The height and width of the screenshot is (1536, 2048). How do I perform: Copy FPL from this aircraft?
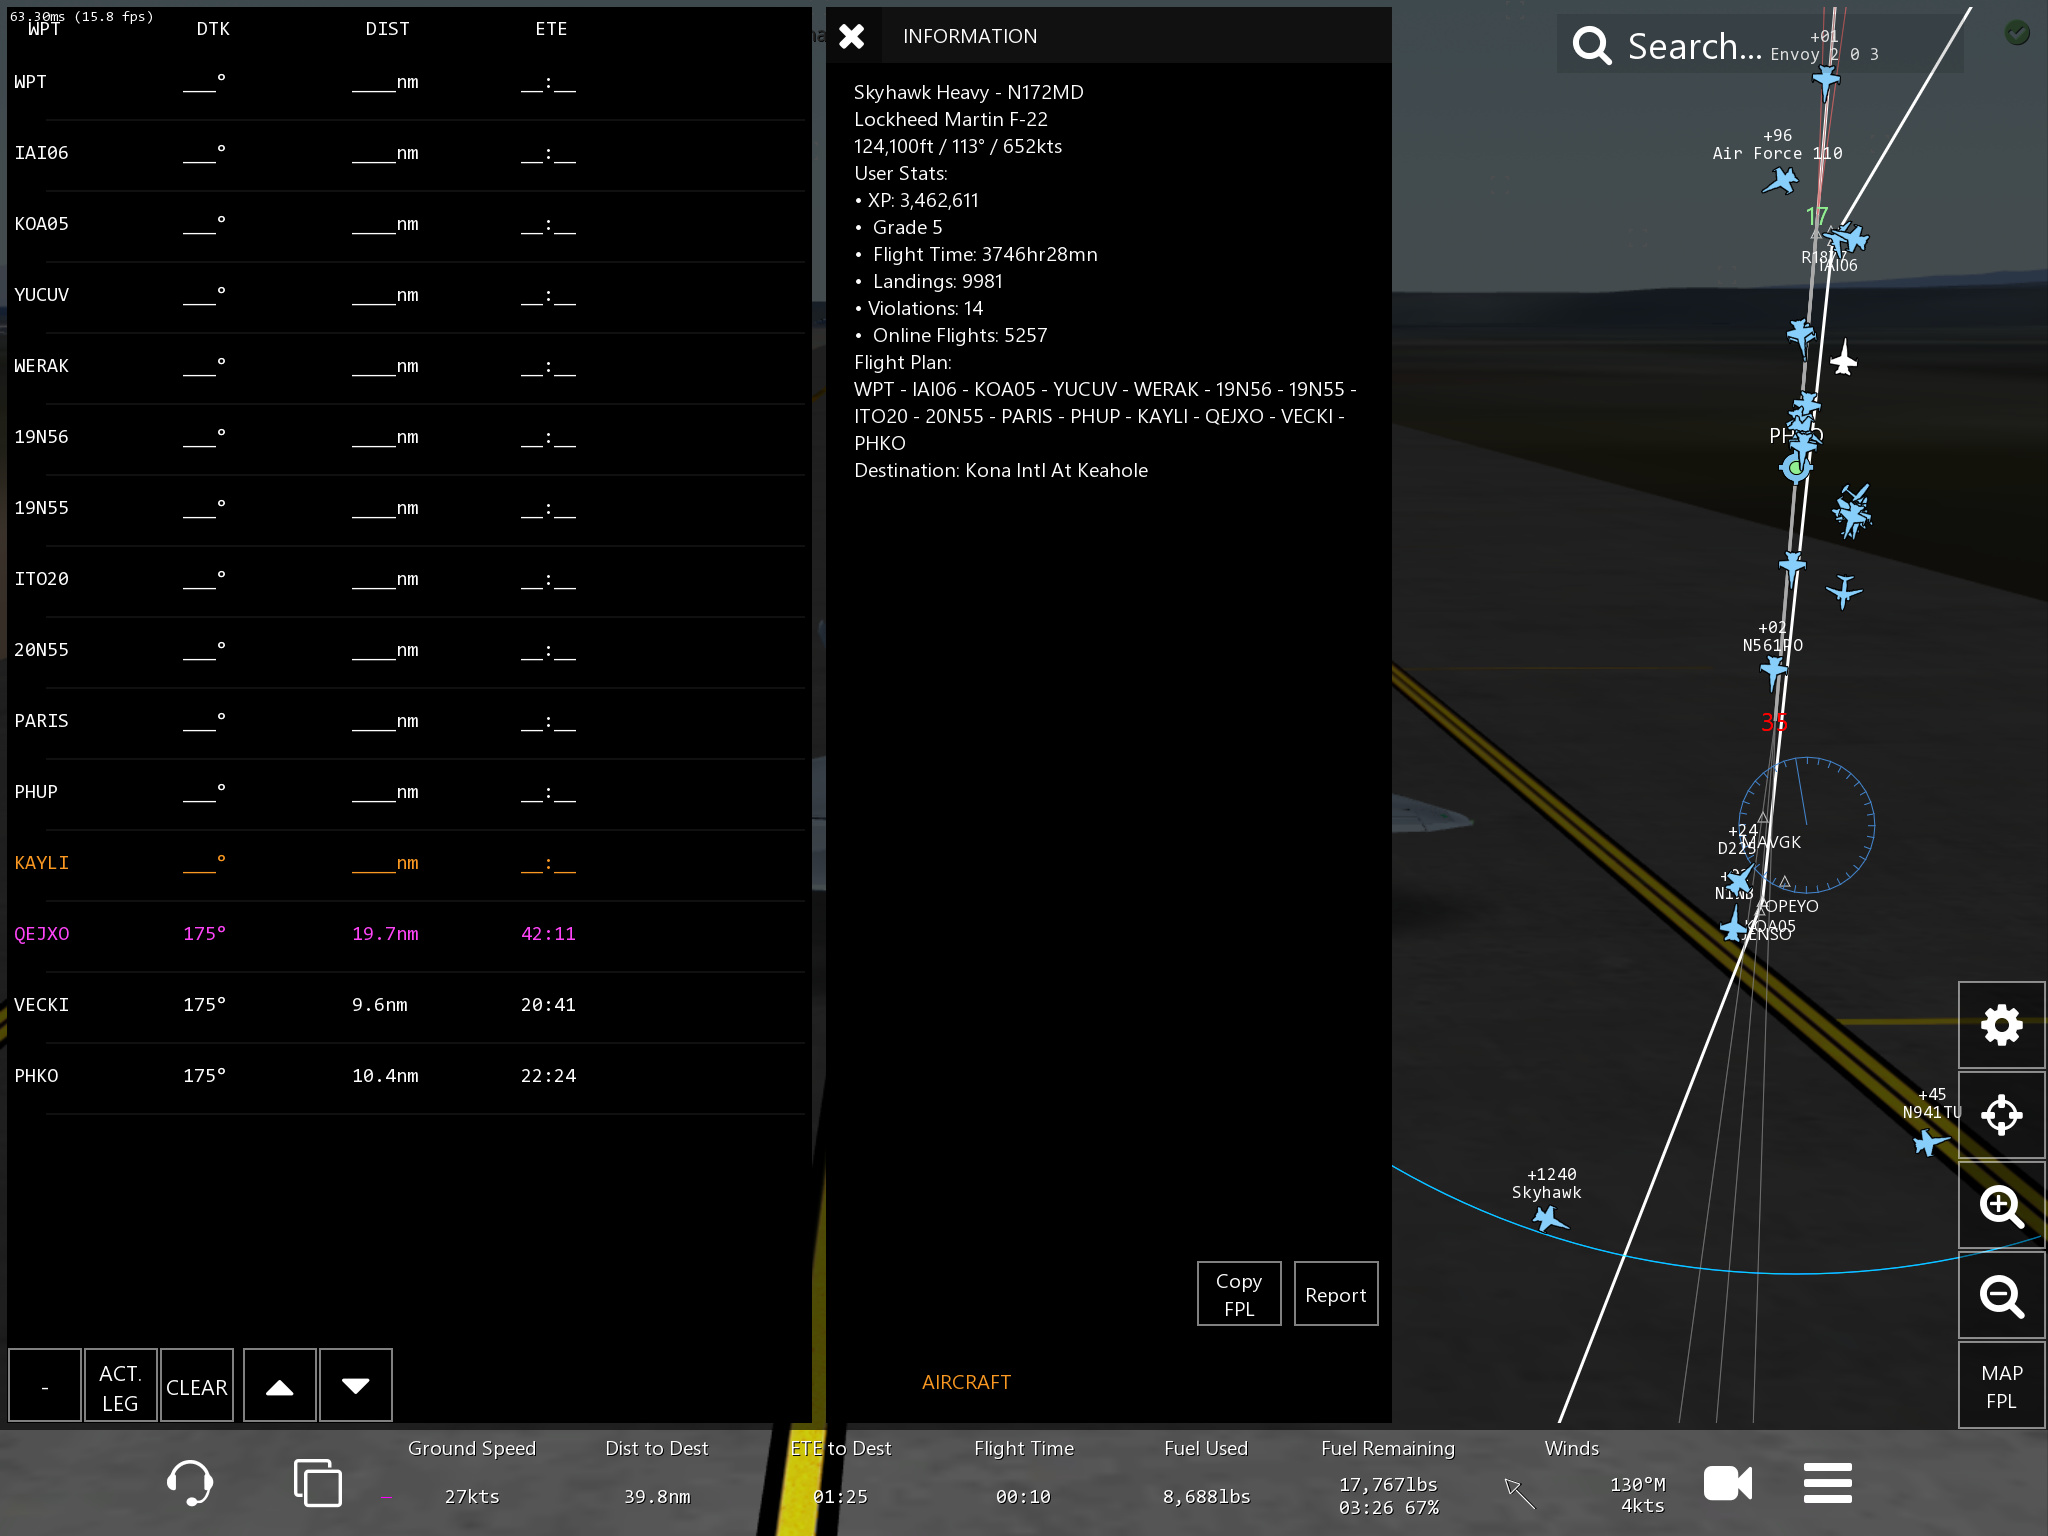[1239, 1294]
